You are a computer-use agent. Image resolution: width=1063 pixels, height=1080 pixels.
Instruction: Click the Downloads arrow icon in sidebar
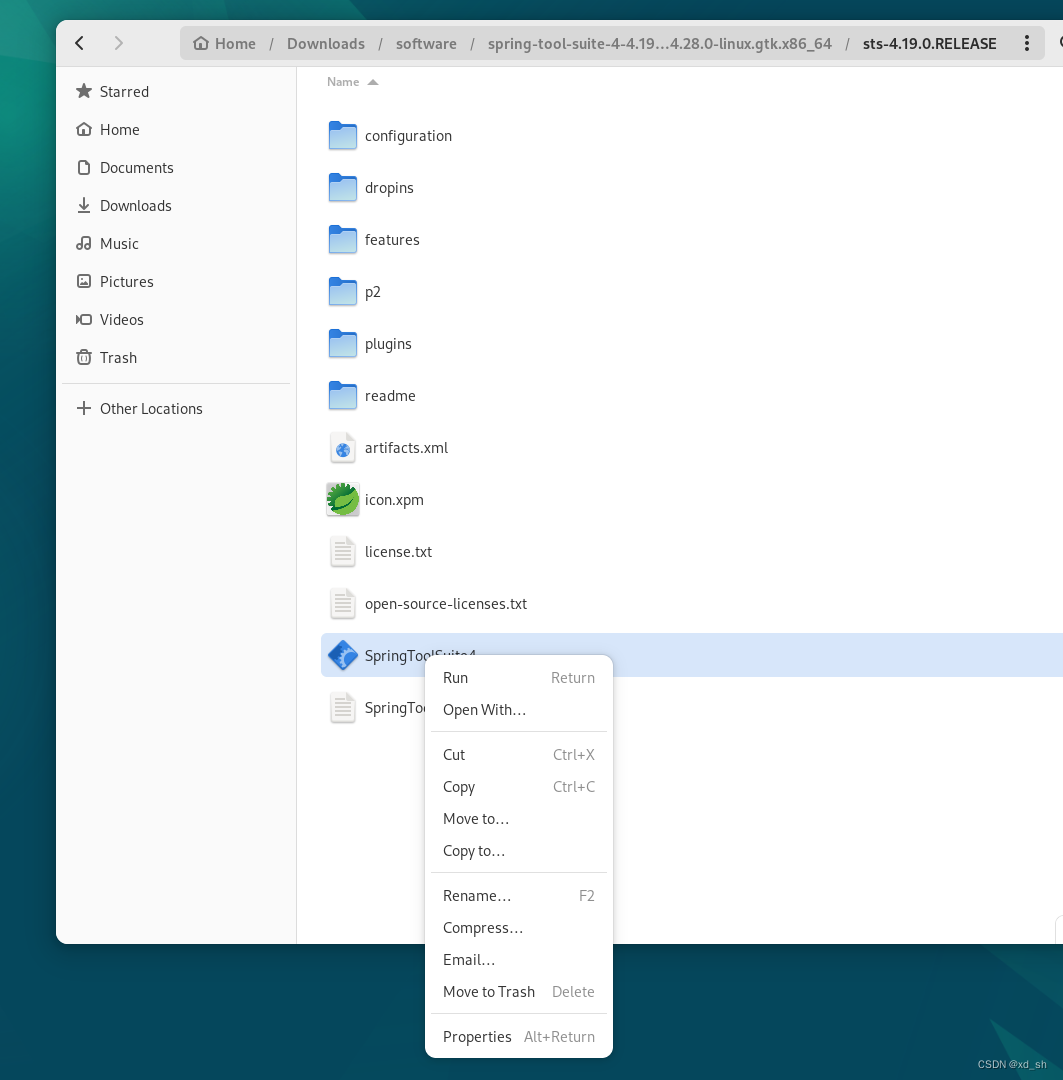click(x=84, y=205)
